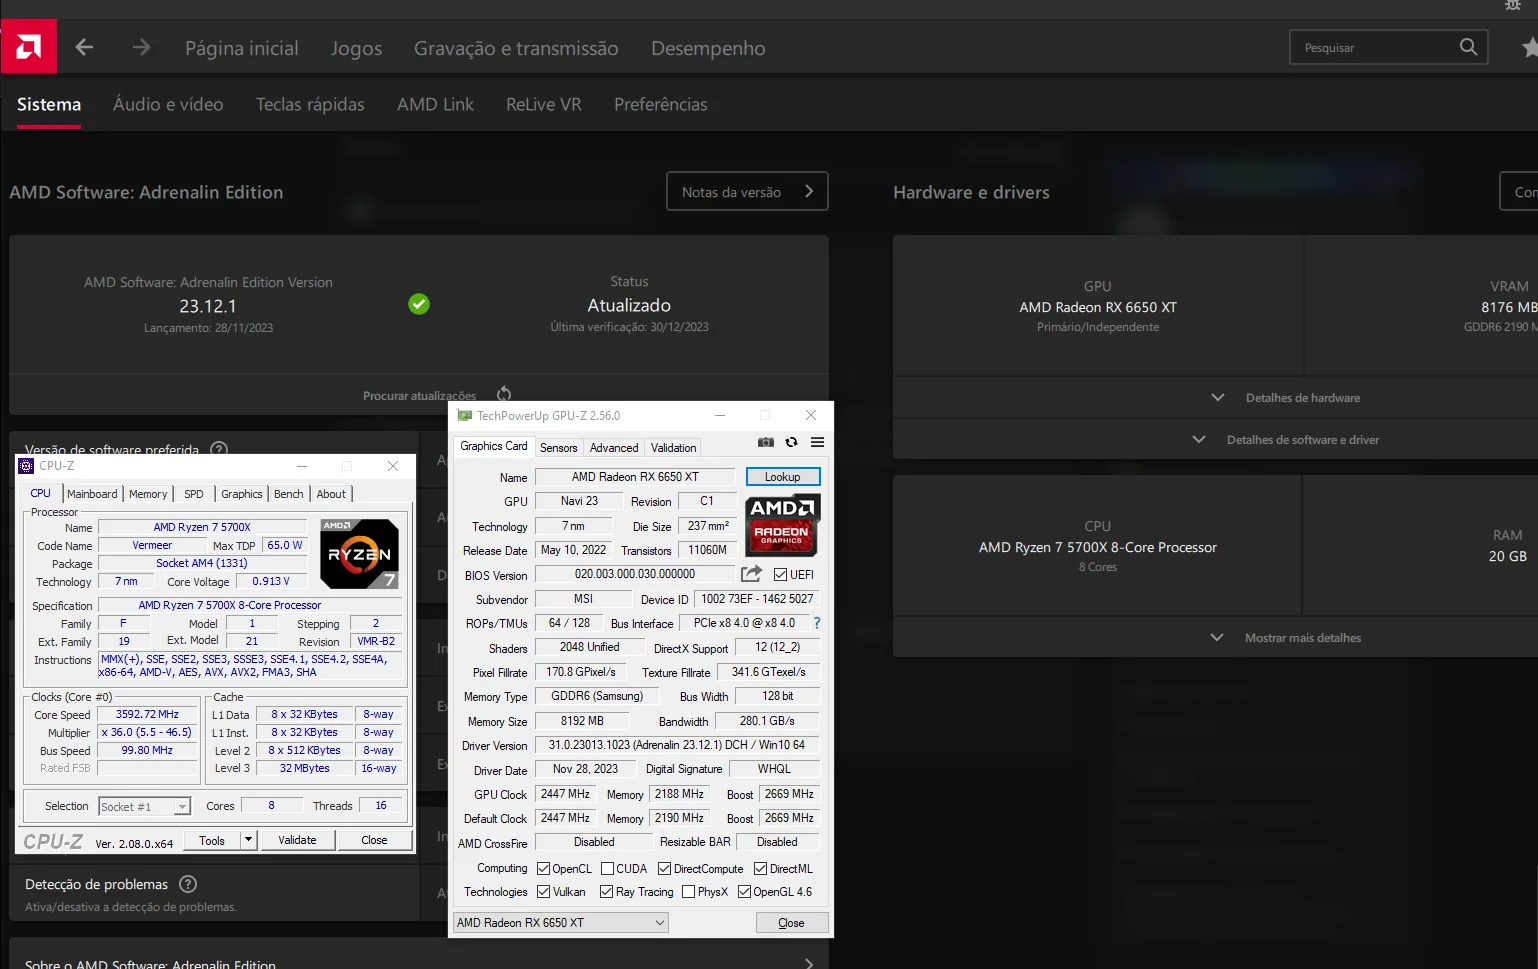Click the green check icon beside version 23.12.1
The image size is (1538, 969).
pyautogui.click(x=419, y=304)
